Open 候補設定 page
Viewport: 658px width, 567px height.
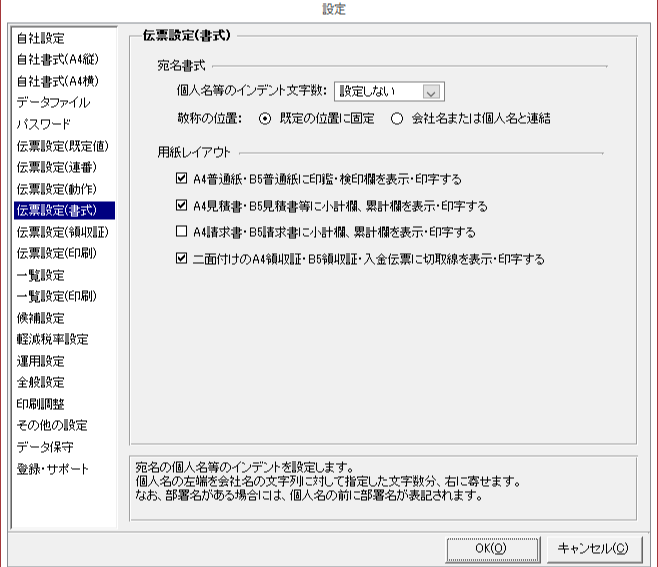(x=41, y=318)
